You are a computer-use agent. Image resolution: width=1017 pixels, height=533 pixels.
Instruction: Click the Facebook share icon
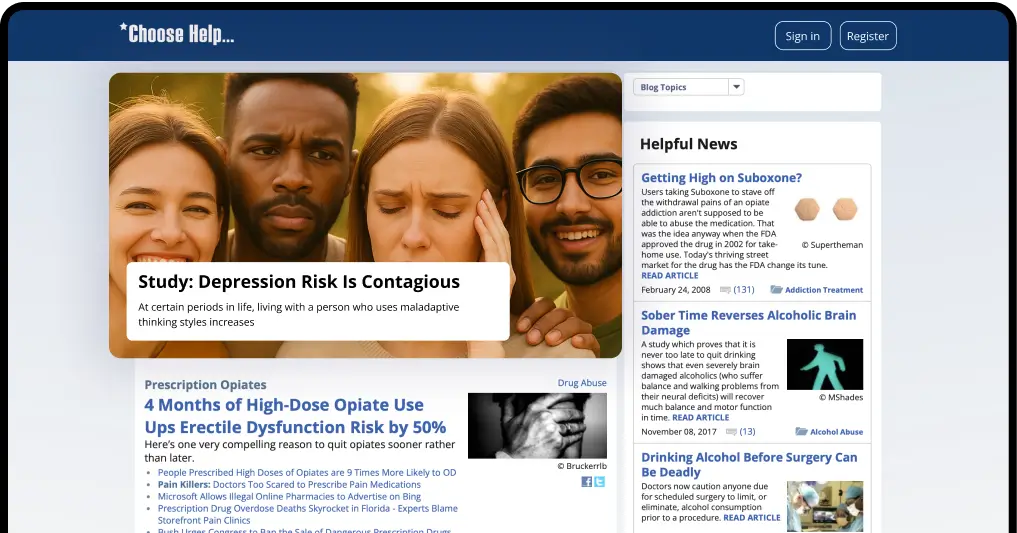click(x=587, y=482)
